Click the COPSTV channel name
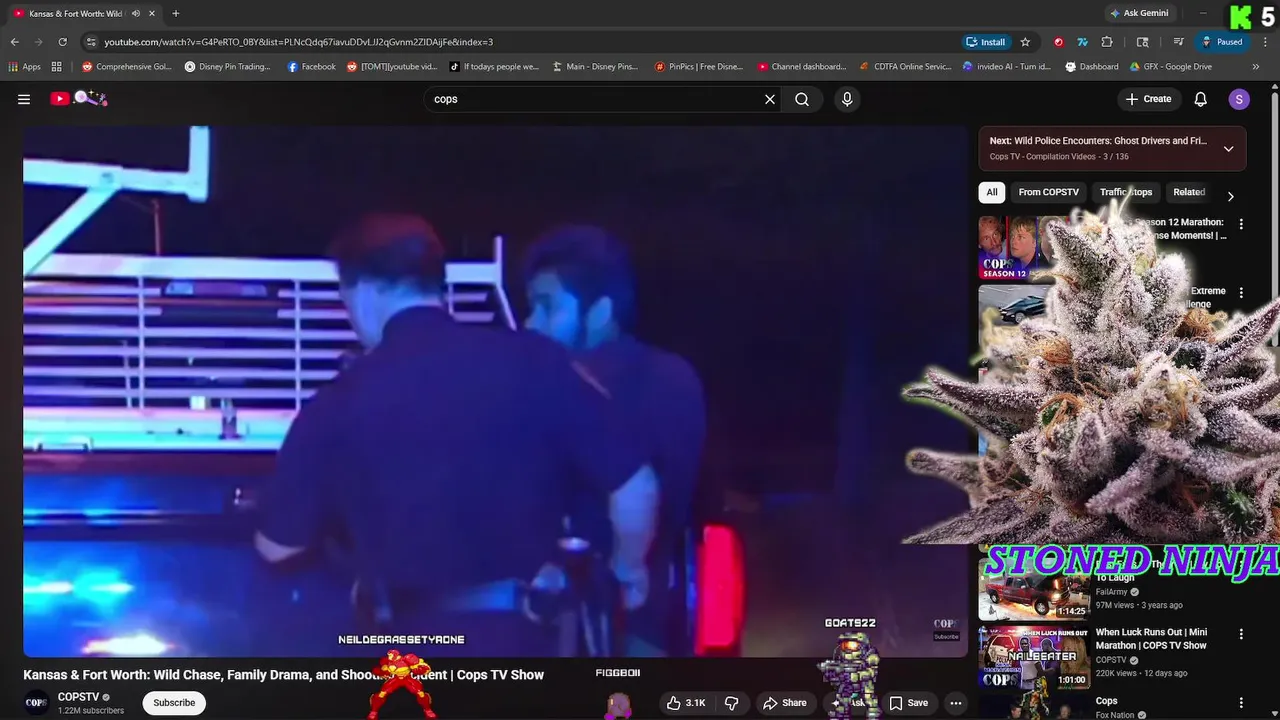The image size is (1280, 720). 78,697
